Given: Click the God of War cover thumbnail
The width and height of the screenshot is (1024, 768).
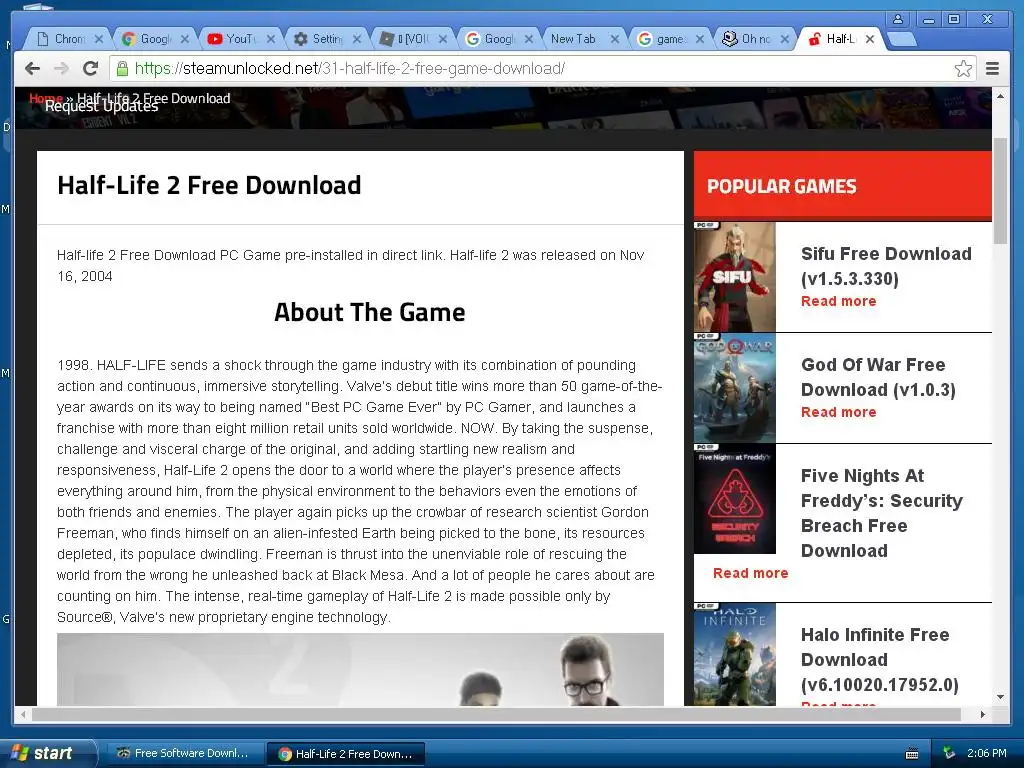Looking at the screenshot, I should tap(735, 388).
